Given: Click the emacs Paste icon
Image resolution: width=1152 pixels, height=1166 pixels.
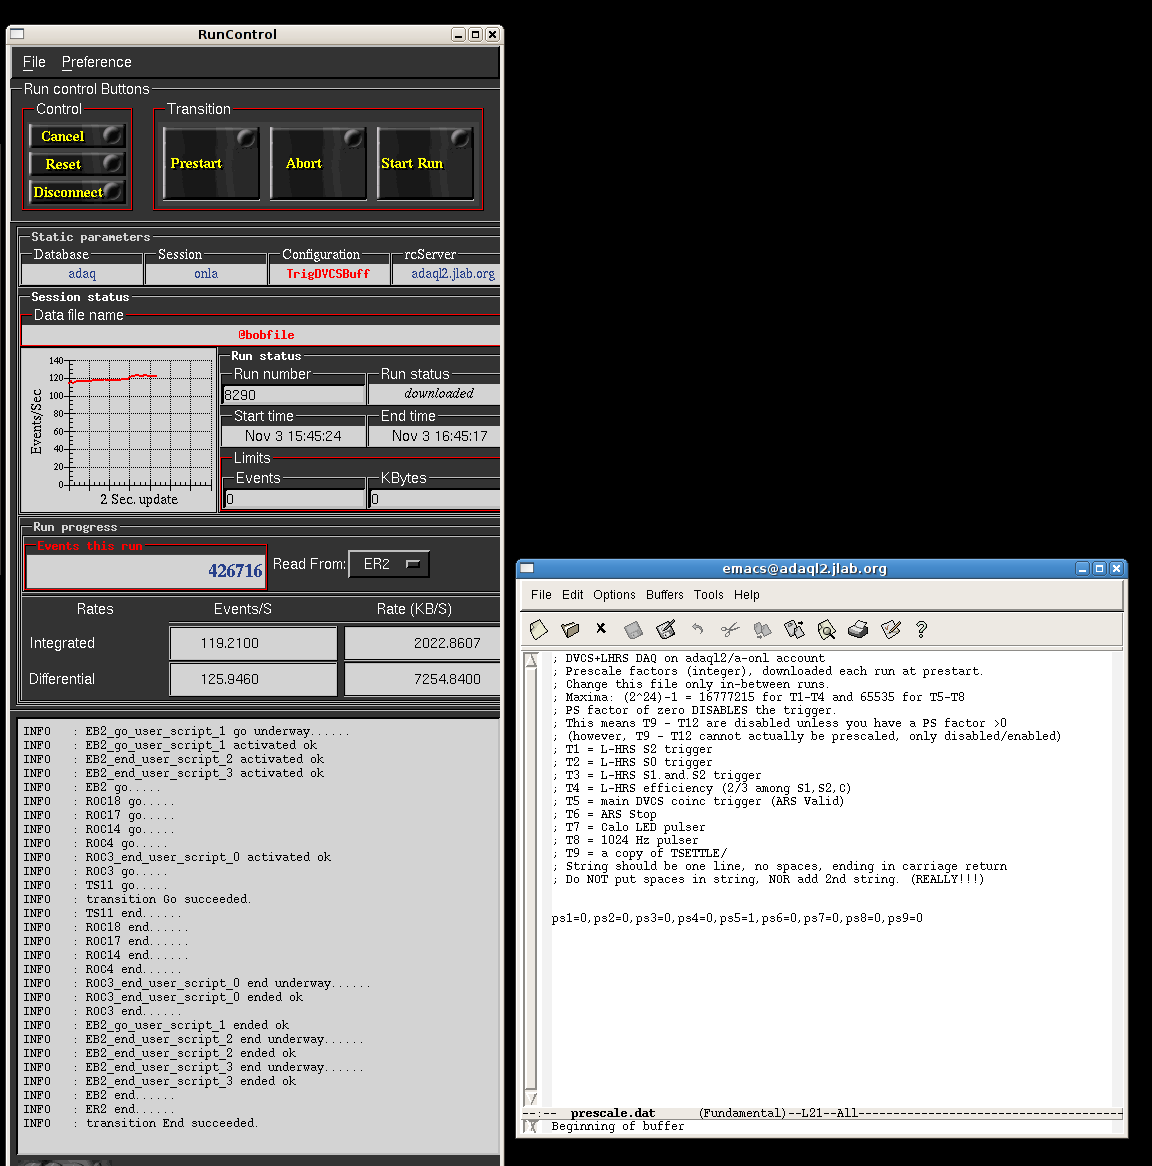Looking at the screenshot, I should pos(794,630).
